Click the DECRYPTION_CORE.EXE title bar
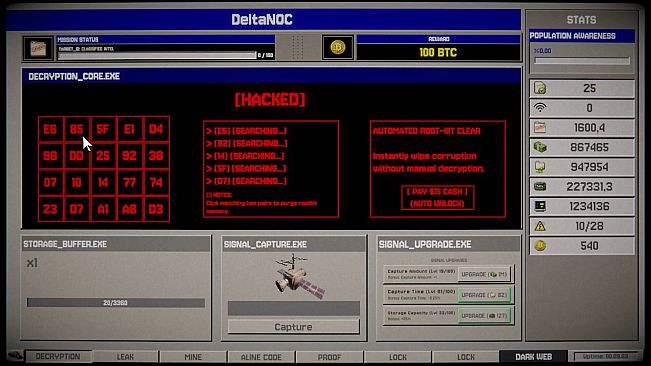Screen dimensions: 651x366 (272, 76)
